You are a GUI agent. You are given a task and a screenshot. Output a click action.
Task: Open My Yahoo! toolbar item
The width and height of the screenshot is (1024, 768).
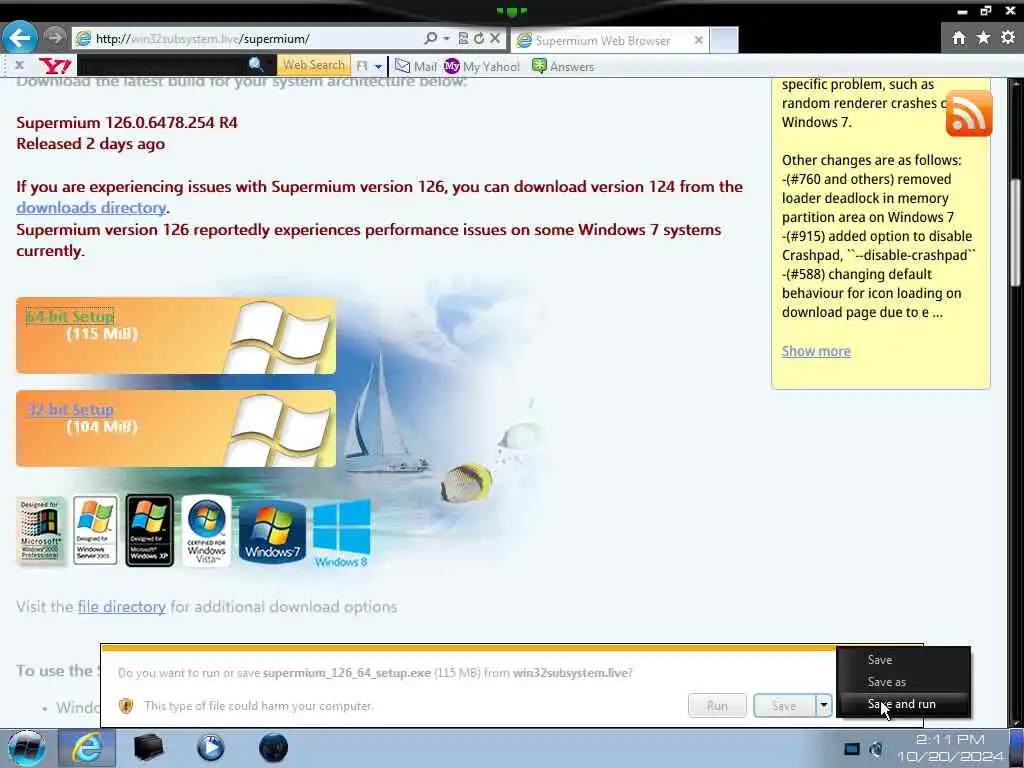click(x=482, y=67)
